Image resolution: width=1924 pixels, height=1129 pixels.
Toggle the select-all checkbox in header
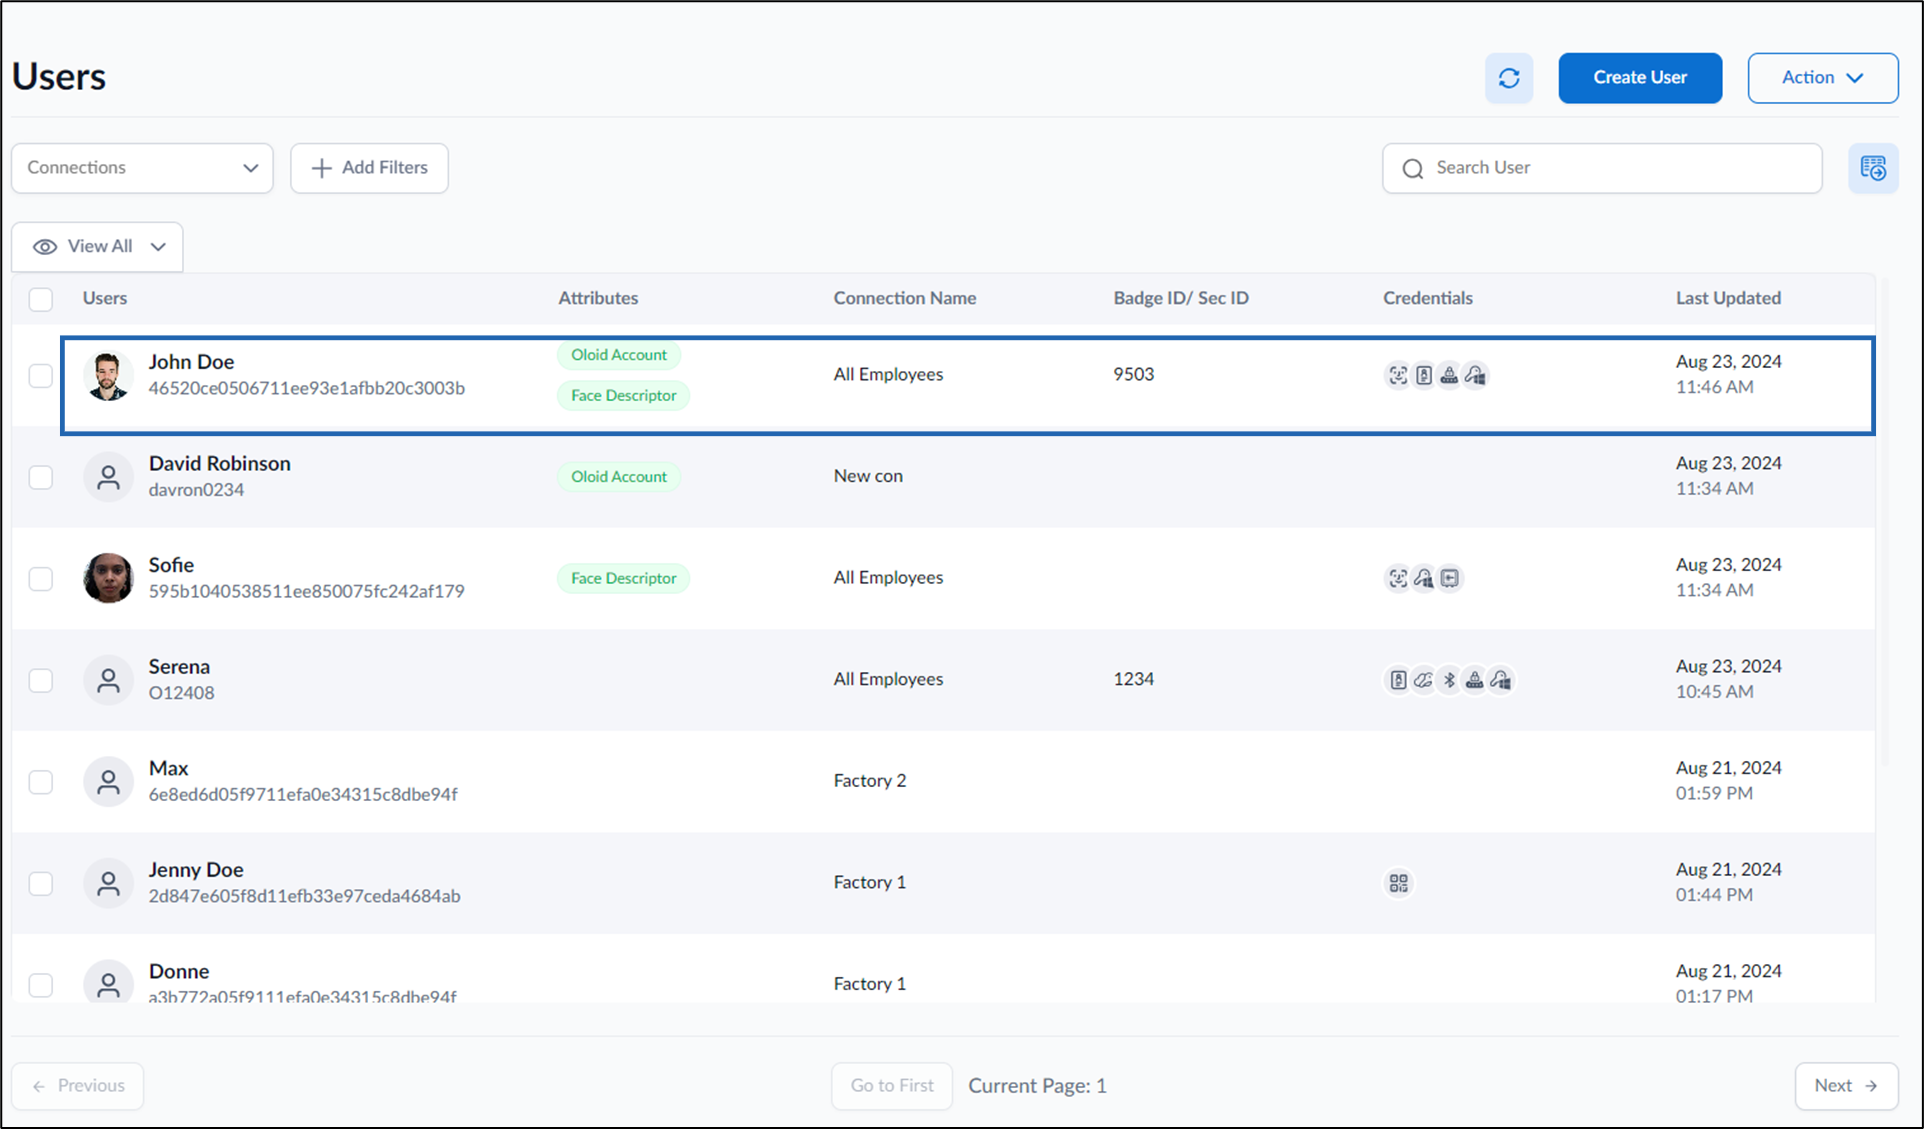click(x=41, y=298)
